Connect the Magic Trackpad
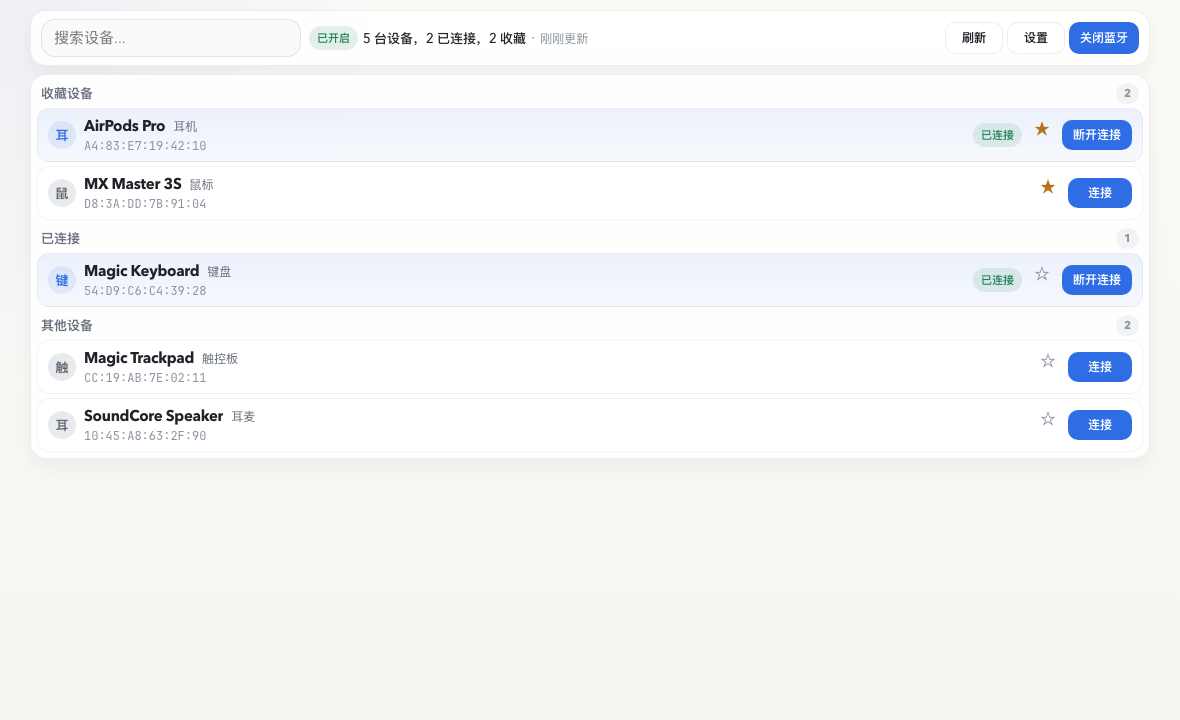The image size is (1180, 720). pos(1099,367)
